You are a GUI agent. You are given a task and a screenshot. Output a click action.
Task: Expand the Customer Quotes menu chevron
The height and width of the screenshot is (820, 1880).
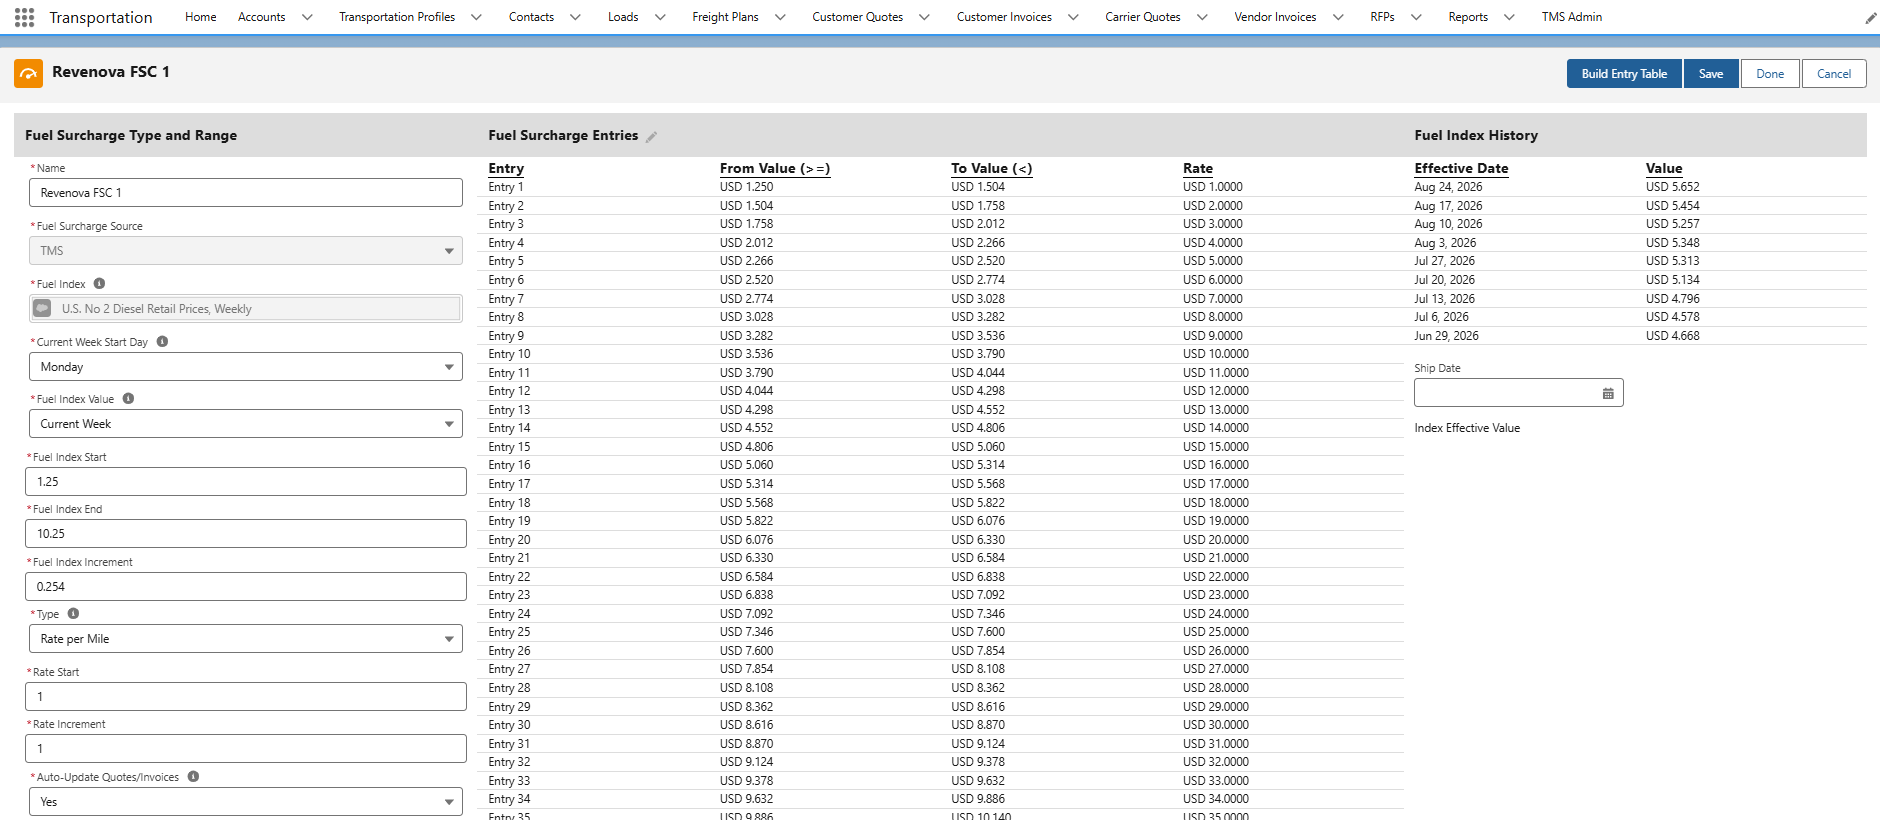point(924,17)
